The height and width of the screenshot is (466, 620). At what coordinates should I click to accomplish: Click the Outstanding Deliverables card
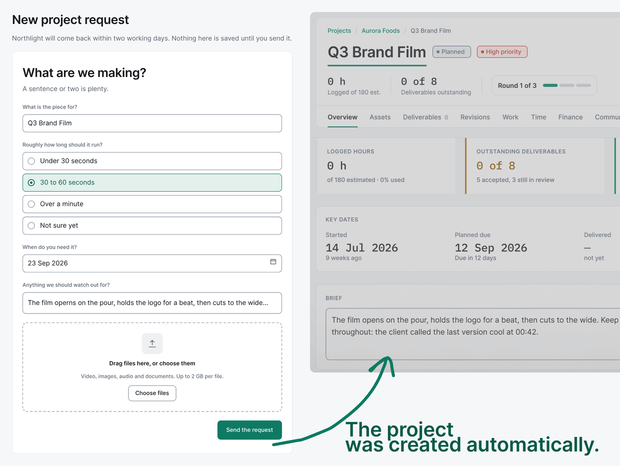pyautogui.click(x=535, y=166)
